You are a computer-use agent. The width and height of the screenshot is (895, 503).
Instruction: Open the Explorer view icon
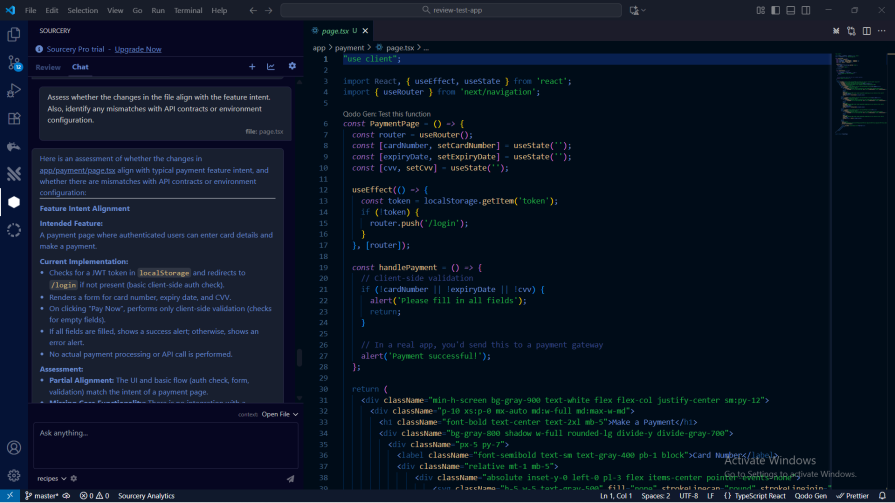pos(14,34)
